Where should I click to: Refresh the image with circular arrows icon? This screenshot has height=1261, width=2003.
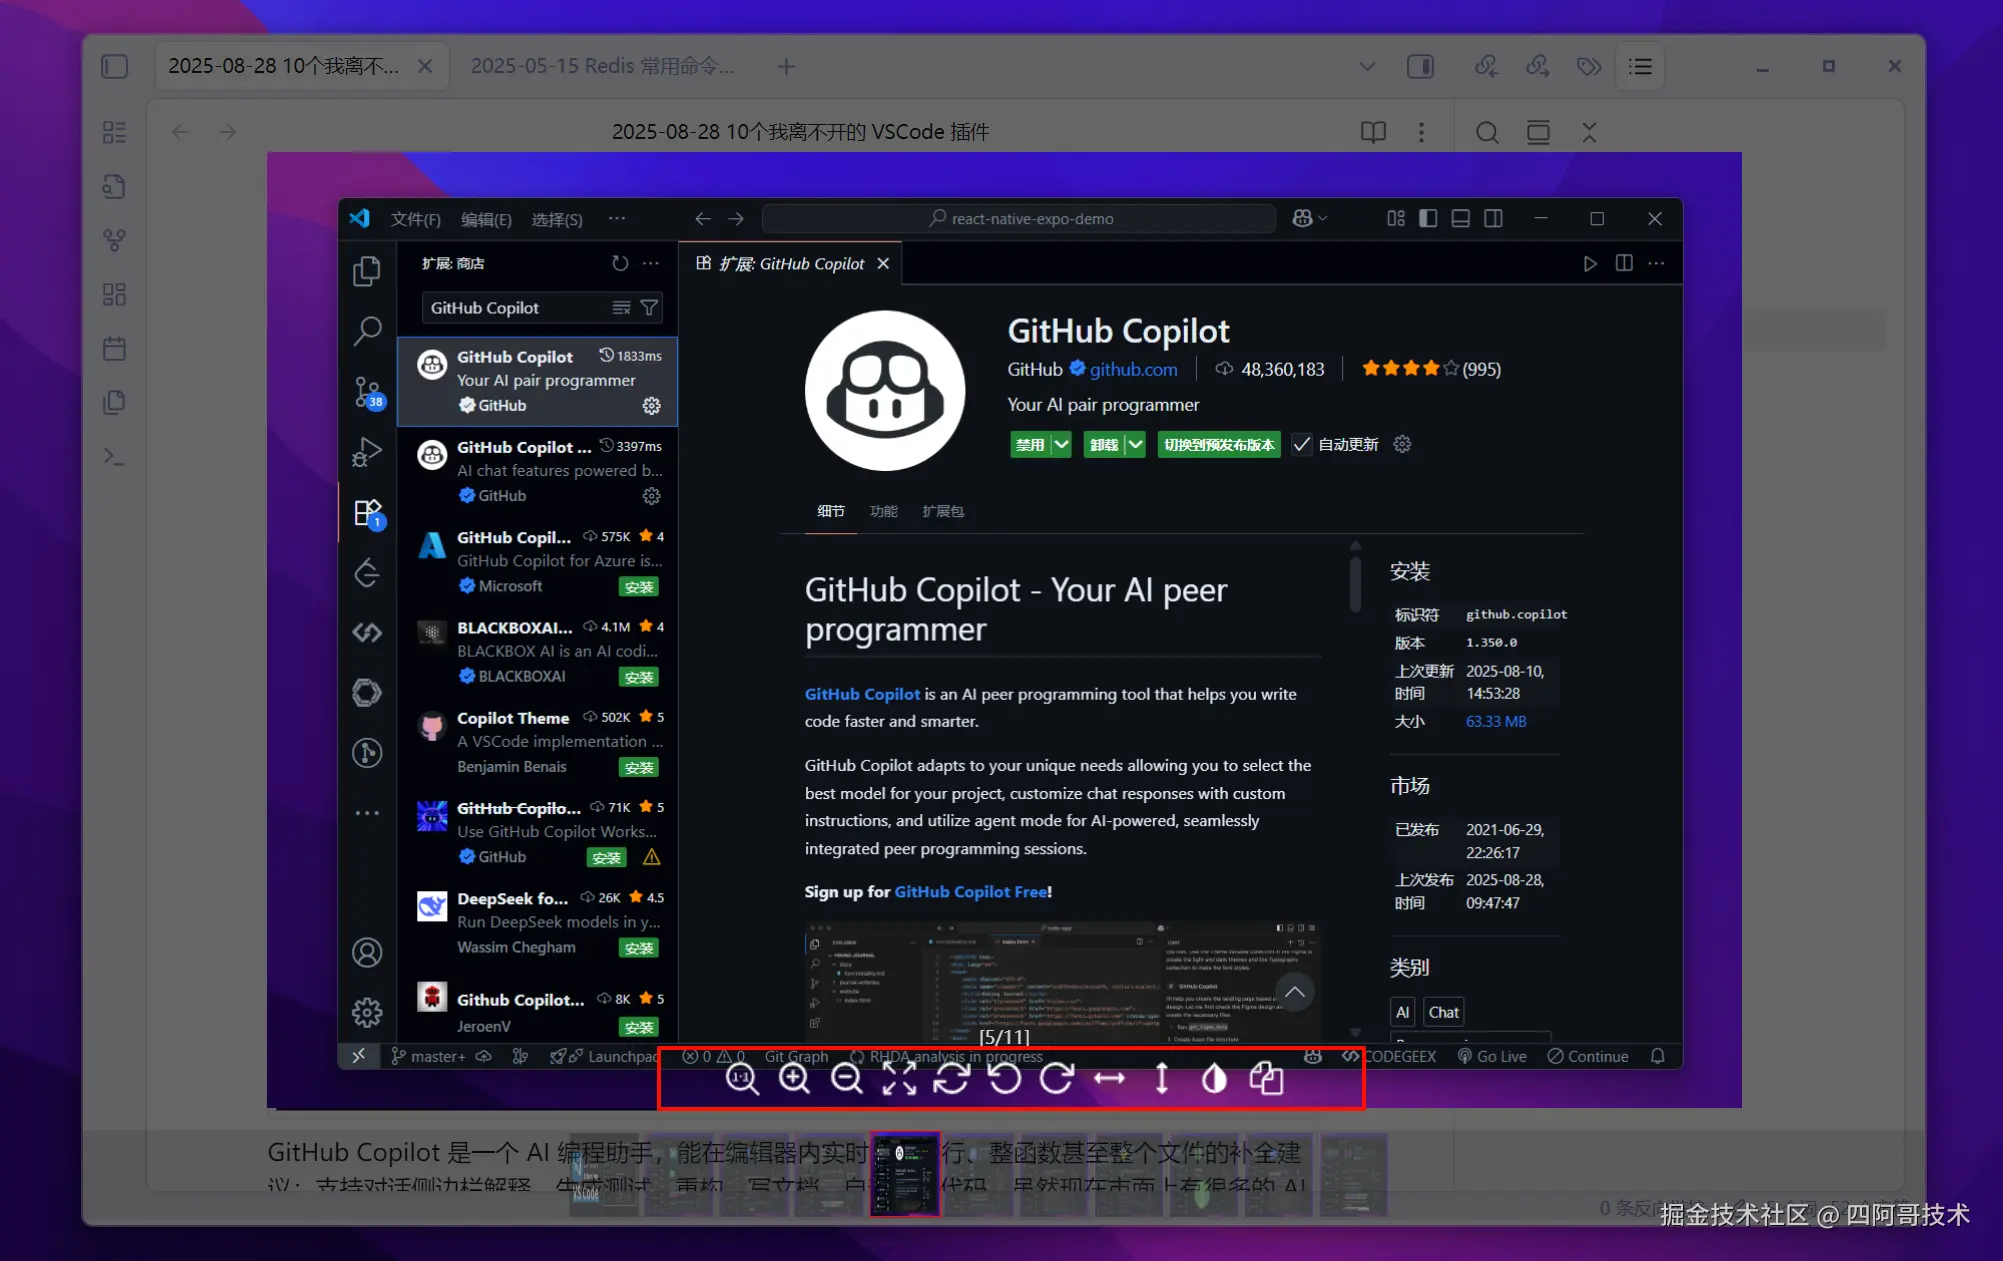tap(952, 1079)
